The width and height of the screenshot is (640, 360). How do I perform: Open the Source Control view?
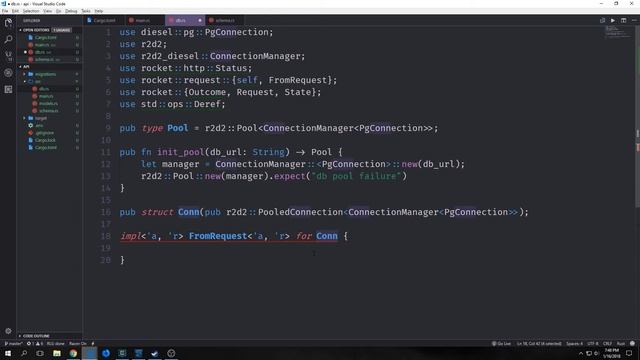pos(8,56)
